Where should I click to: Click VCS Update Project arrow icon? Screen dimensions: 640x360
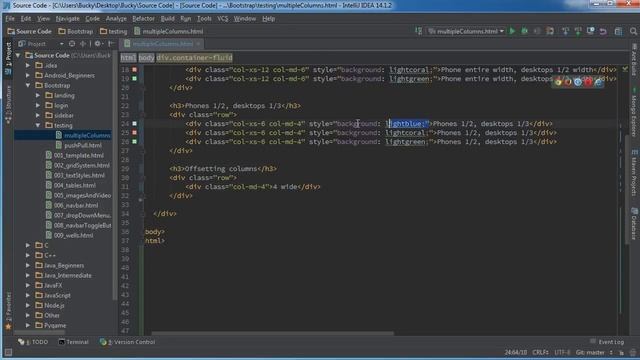pyautogui.click(x=565, y=31)
